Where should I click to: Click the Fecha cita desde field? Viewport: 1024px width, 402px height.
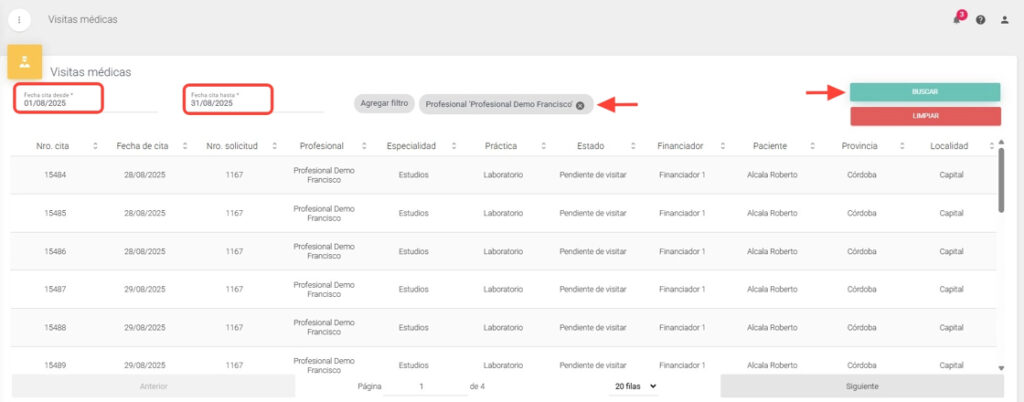pyautogui.click(x=60, y=103)
